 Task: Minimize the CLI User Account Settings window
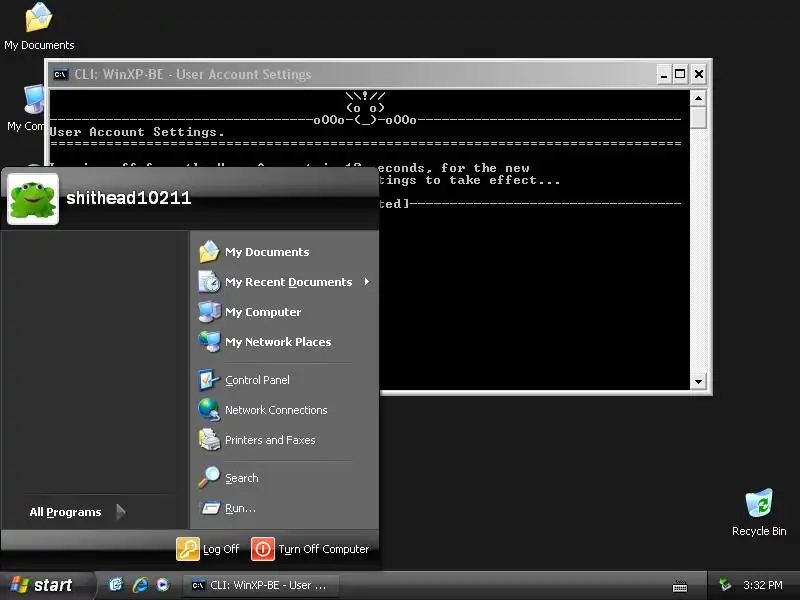[663, 74]
